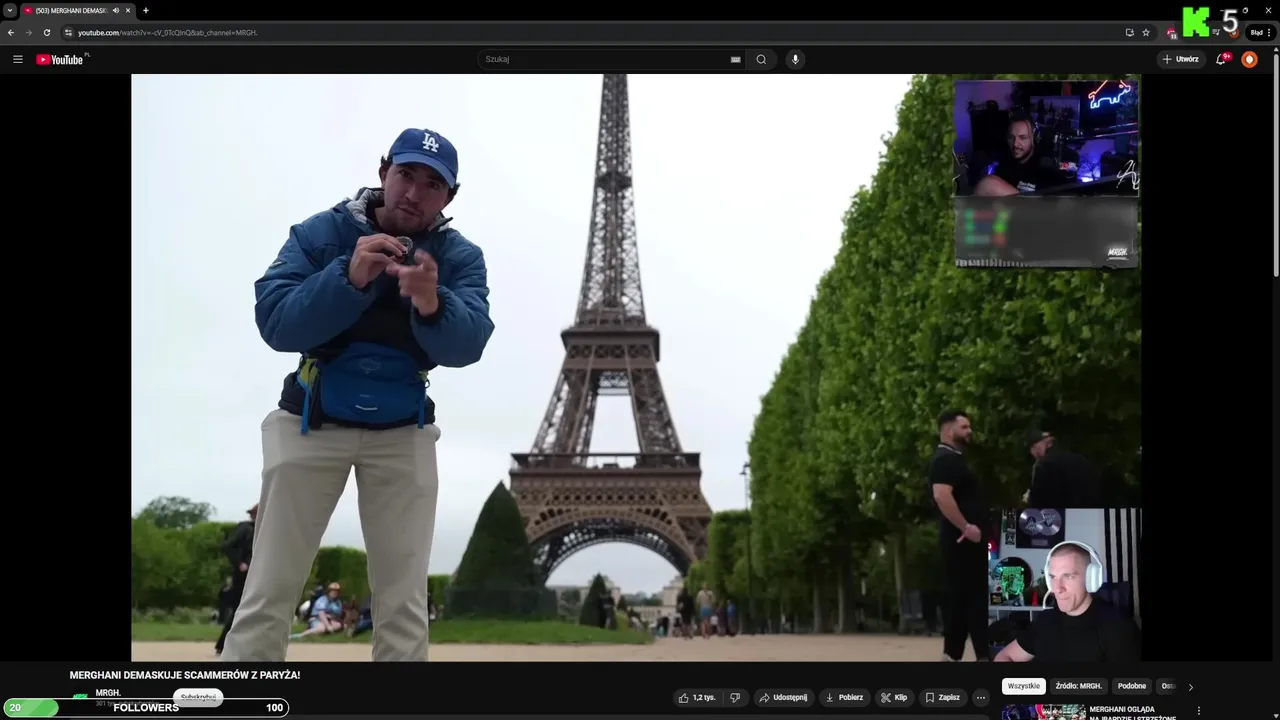Viewport: 1280px width, 720px height.
Task: Click the magnifier search button
Action: coord(761,59)
